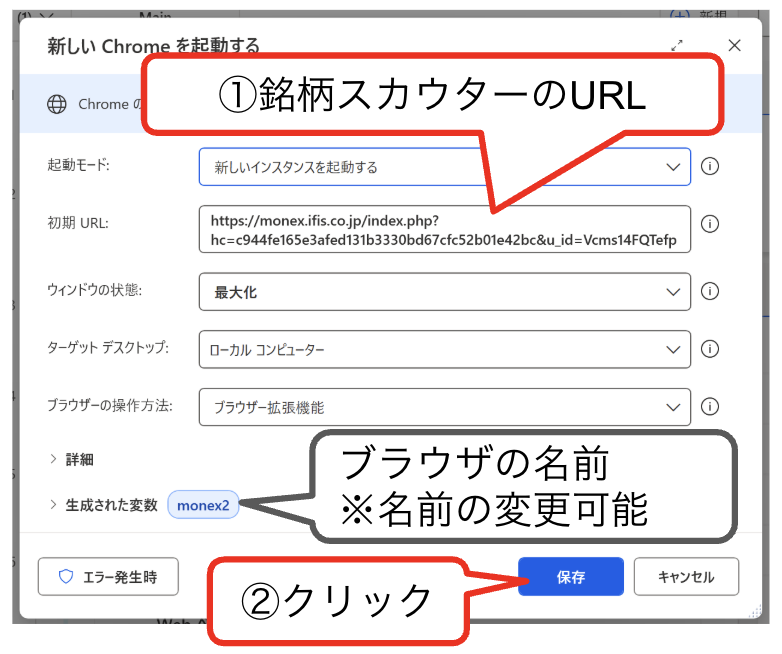Show info for the ウィンドウの状態 field
Viewport: 782px width, 654px height.
pos(710,292)
